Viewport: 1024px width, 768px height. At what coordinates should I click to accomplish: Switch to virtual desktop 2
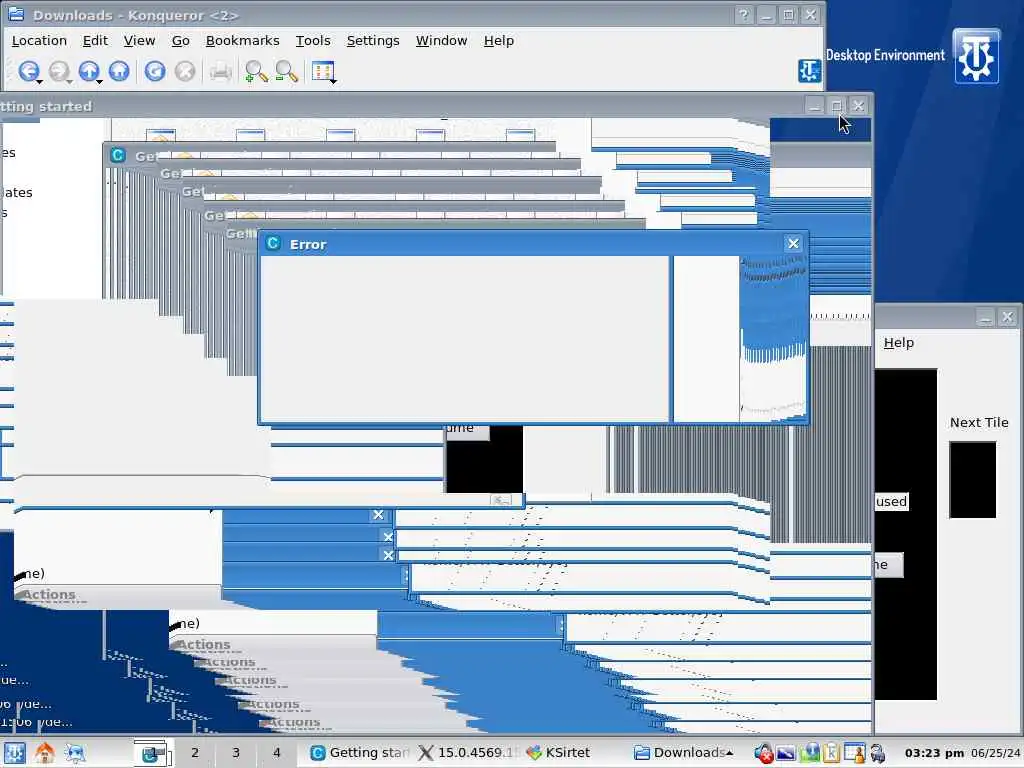pyautogui.click(x=195, y=752)
